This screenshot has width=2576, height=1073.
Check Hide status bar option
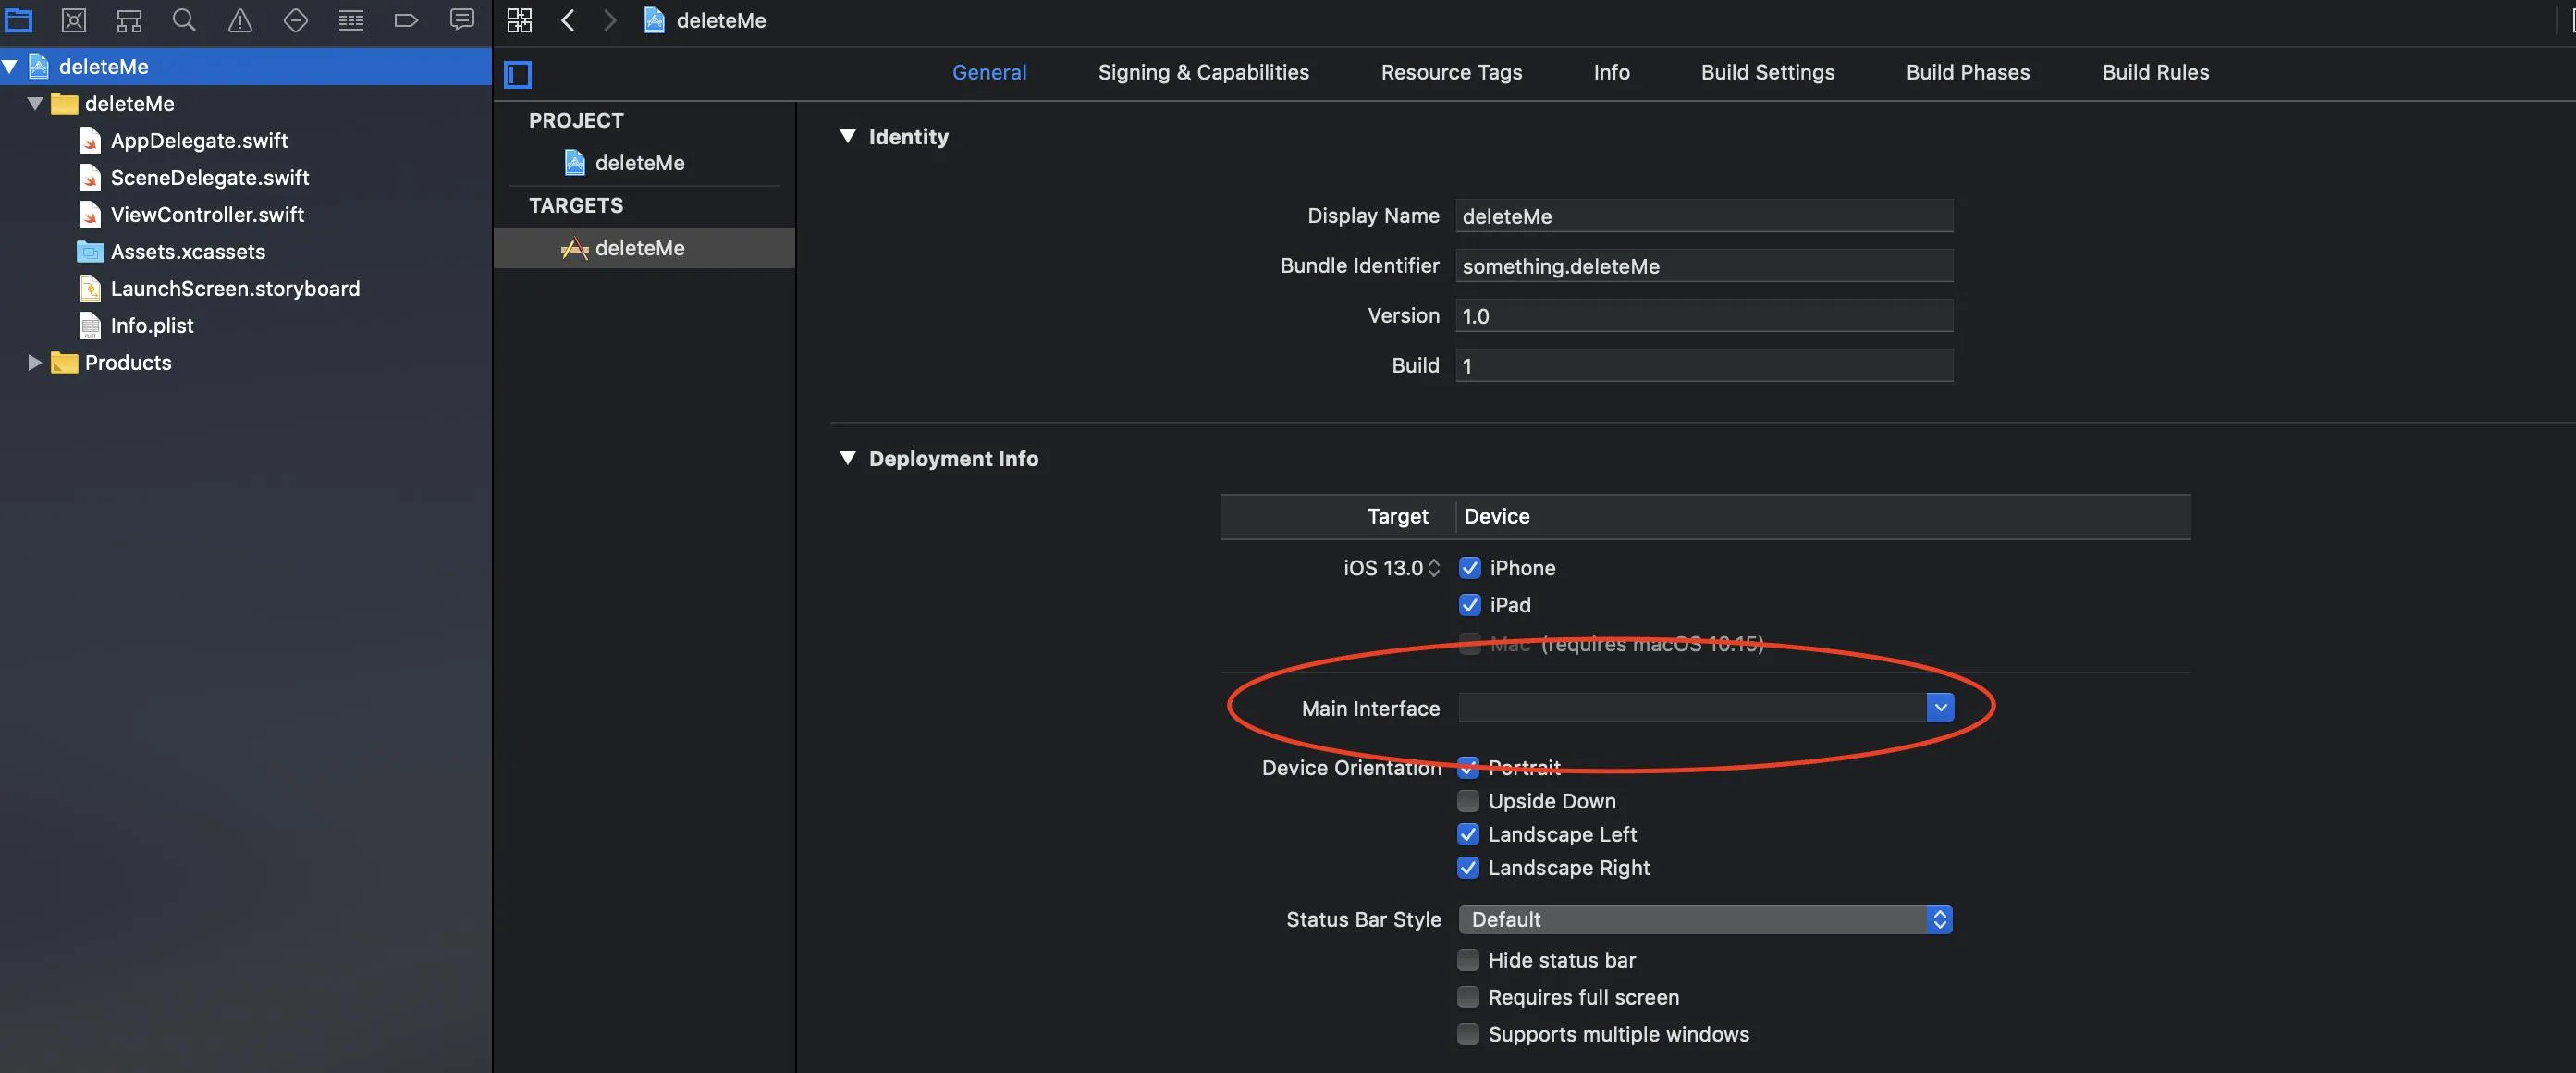click(1467, 960)
